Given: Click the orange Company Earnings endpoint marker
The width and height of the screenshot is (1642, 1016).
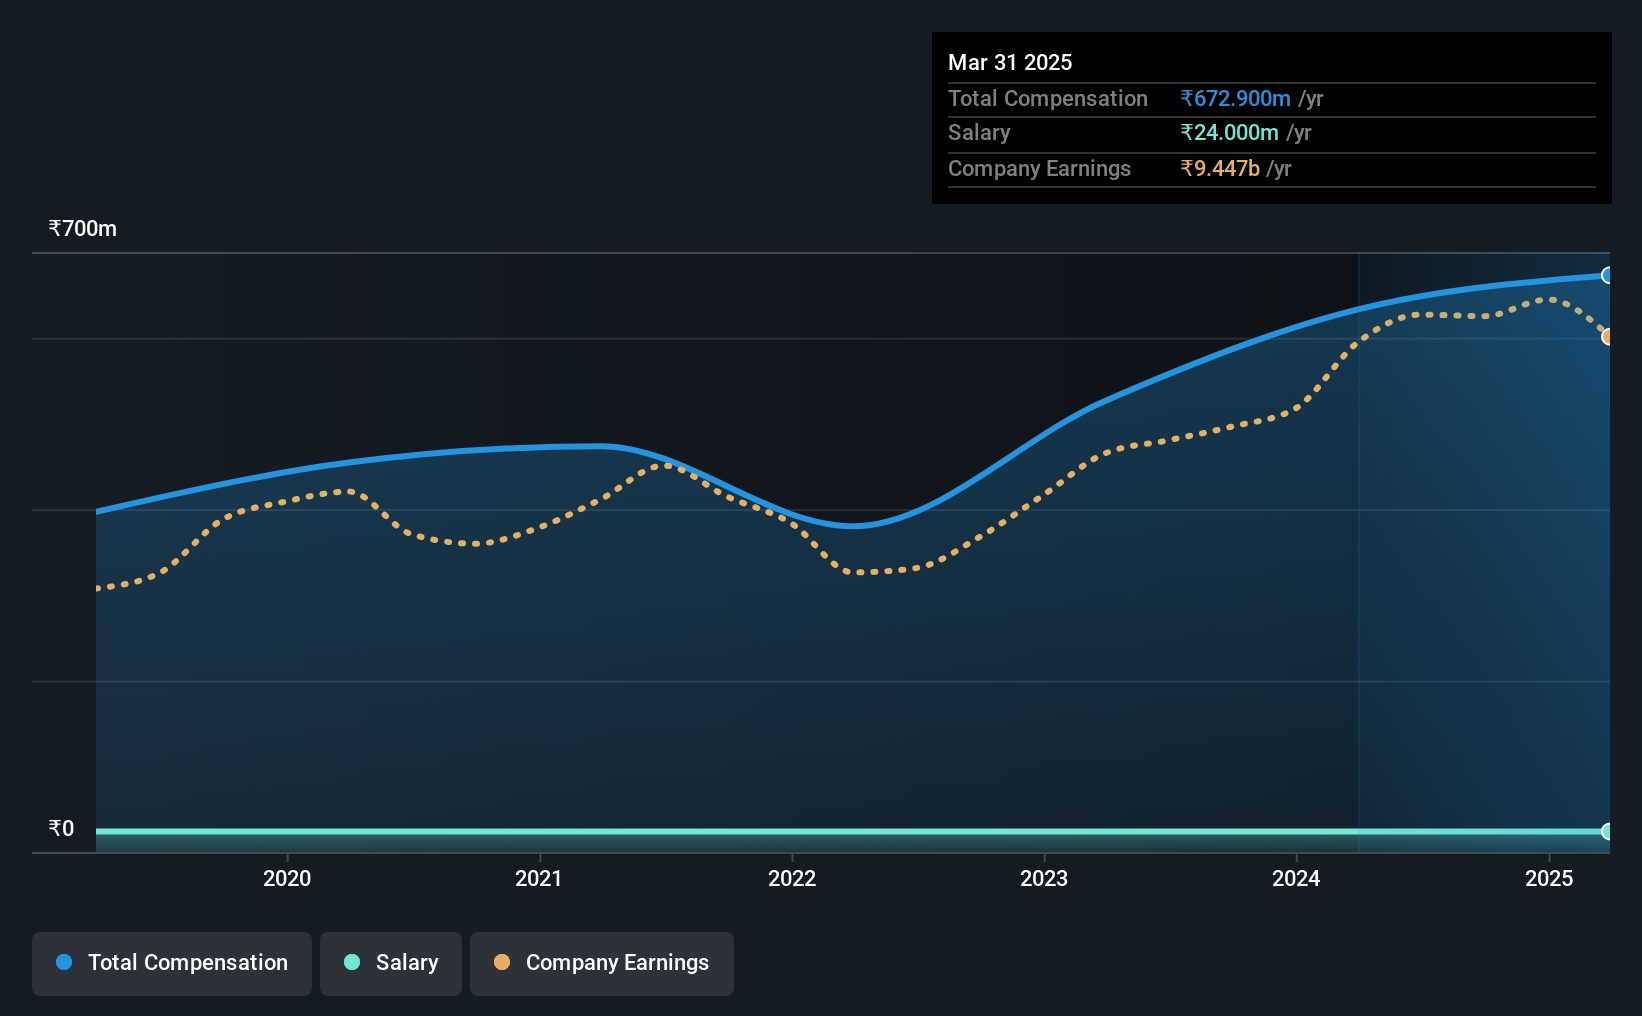Looking at the screenshot, I should point(1607,337).
